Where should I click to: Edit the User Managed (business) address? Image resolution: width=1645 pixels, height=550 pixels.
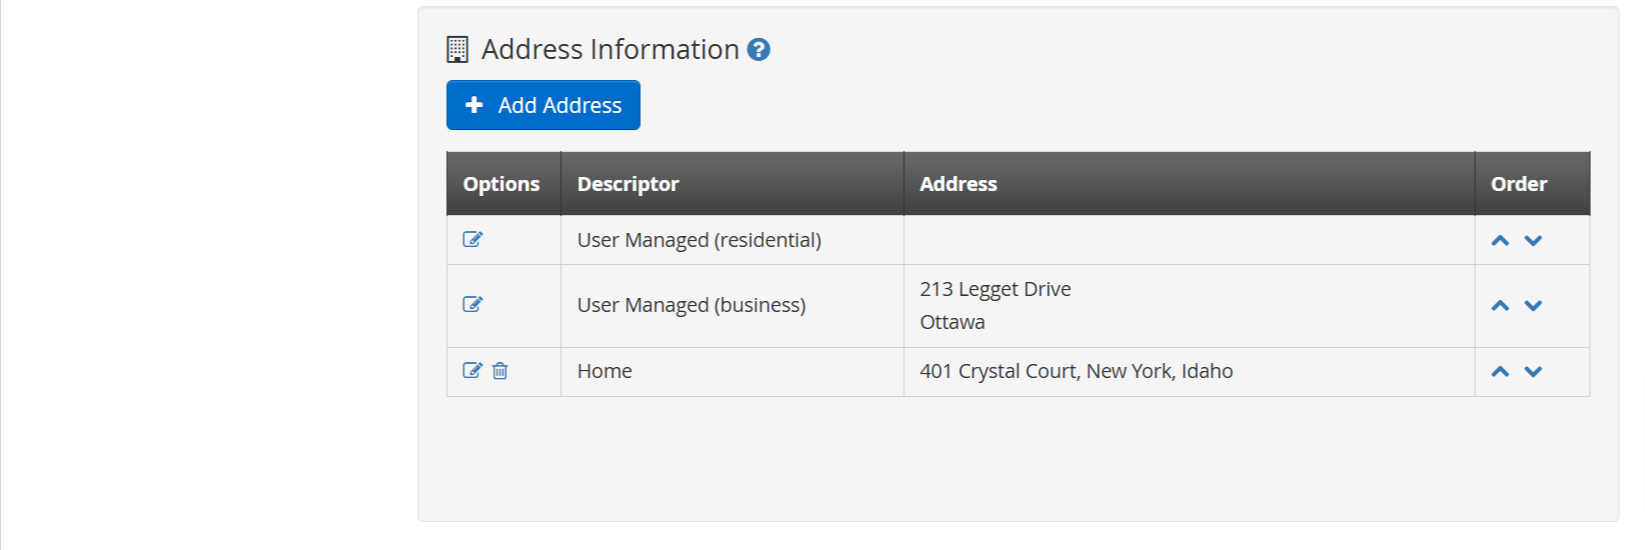click(472, 304)
